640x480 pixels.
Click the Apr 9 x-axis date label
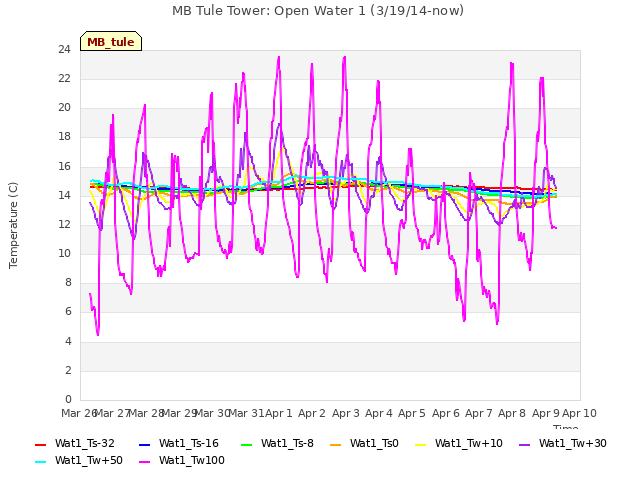coord(546,413)
